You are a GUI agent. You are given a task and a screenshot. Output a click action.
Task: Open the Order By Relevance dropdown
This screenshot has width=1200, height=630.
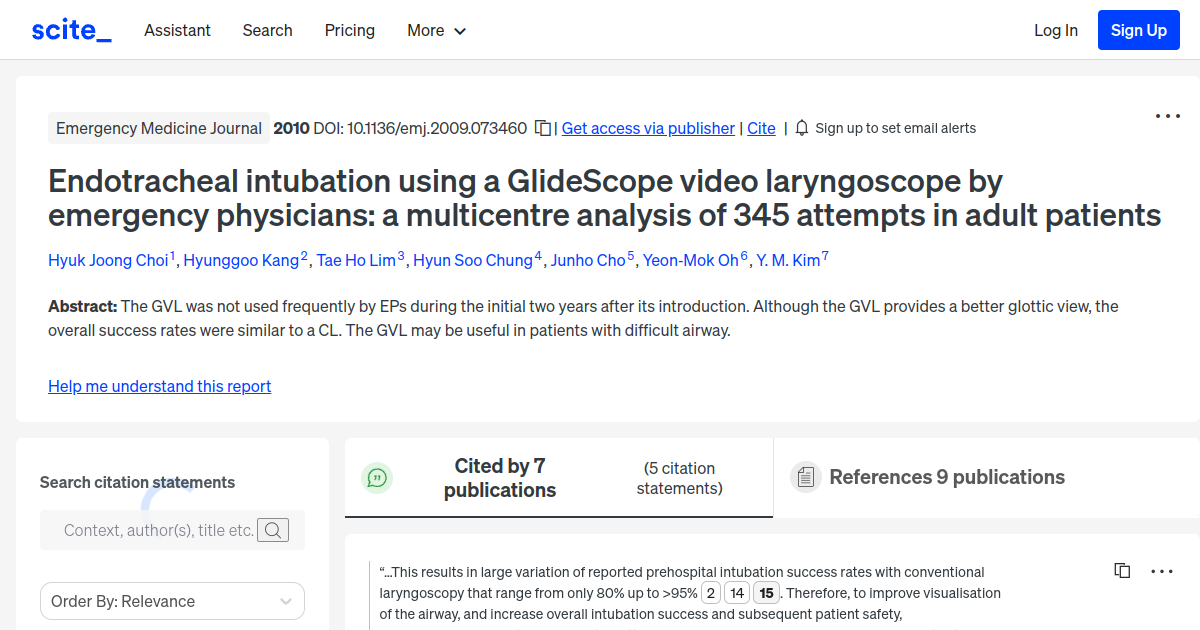click(172, 601)
